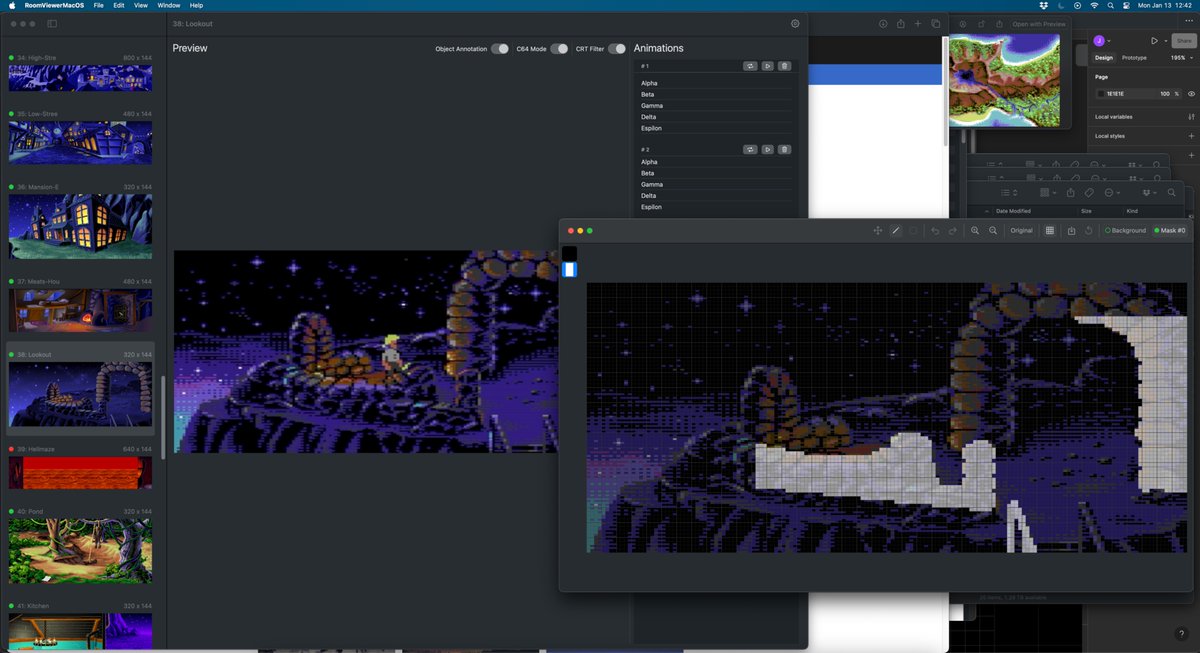Screen dimensions: 1200x653
Task: Click the 1E1E1E page color swatch
Action: pyautogui.click(x=1101, y=93)
